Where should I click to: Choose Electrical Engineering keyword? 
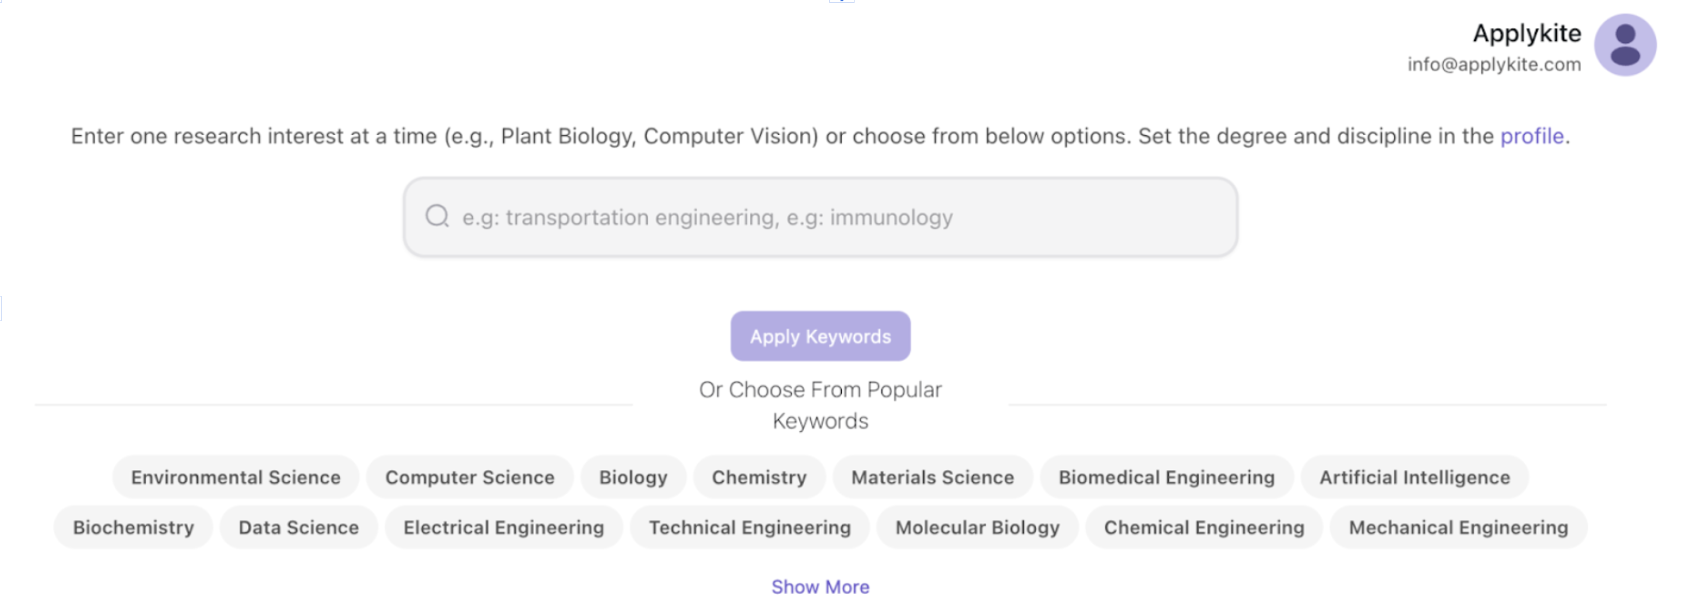pyautogui.click(x=504, y=527)
